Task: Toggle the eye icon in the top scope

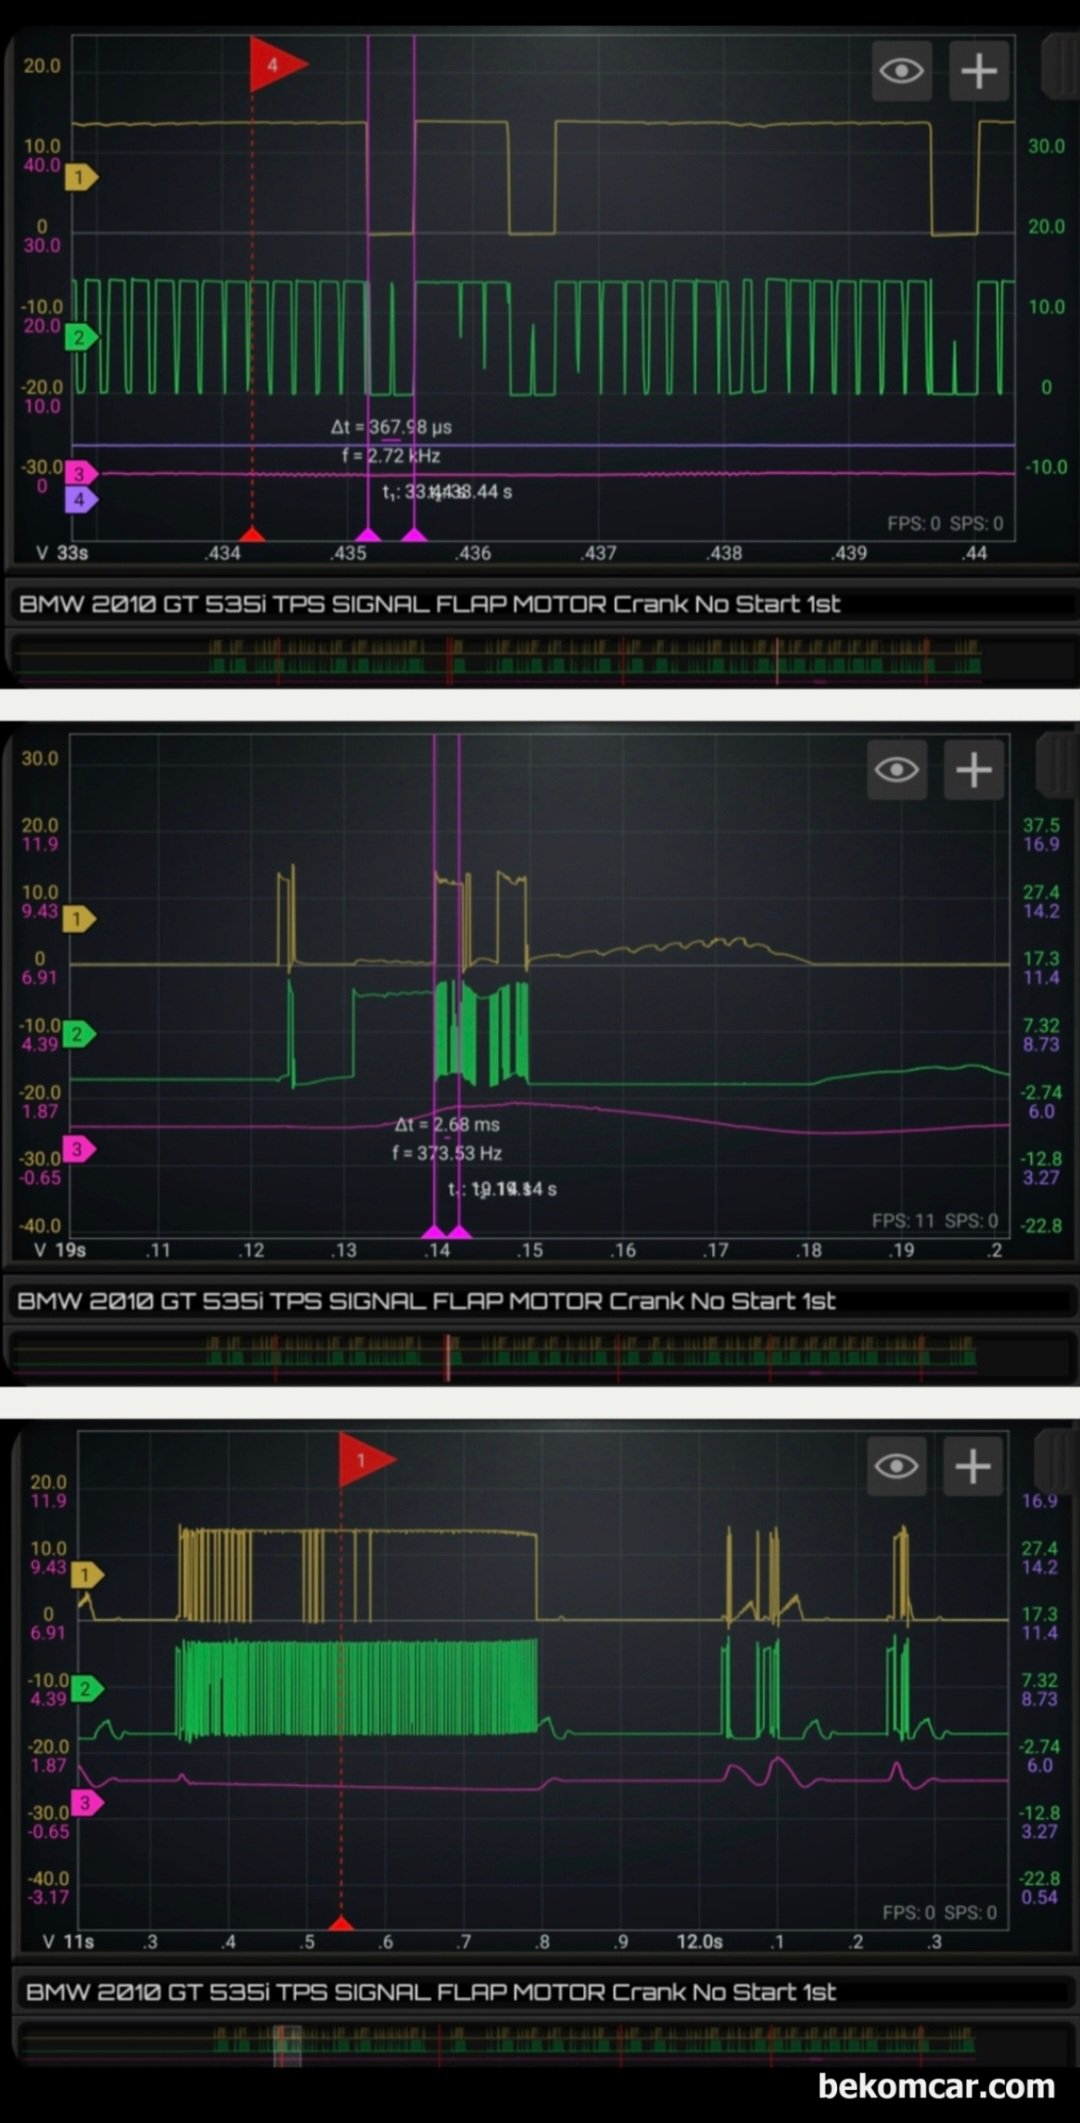Action: coord(901,71)
